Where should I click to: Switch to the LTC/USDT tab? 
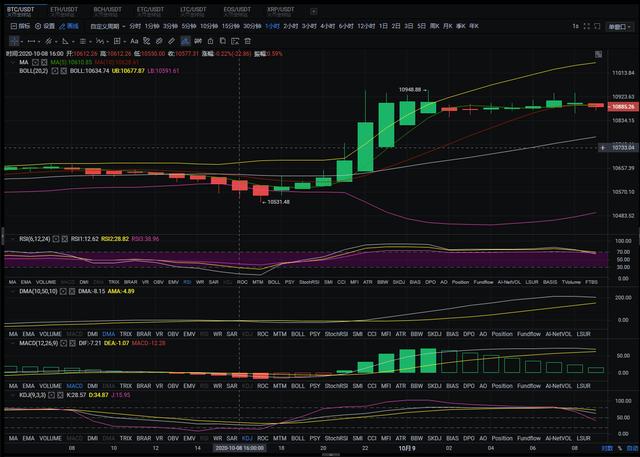coord(193,11)
